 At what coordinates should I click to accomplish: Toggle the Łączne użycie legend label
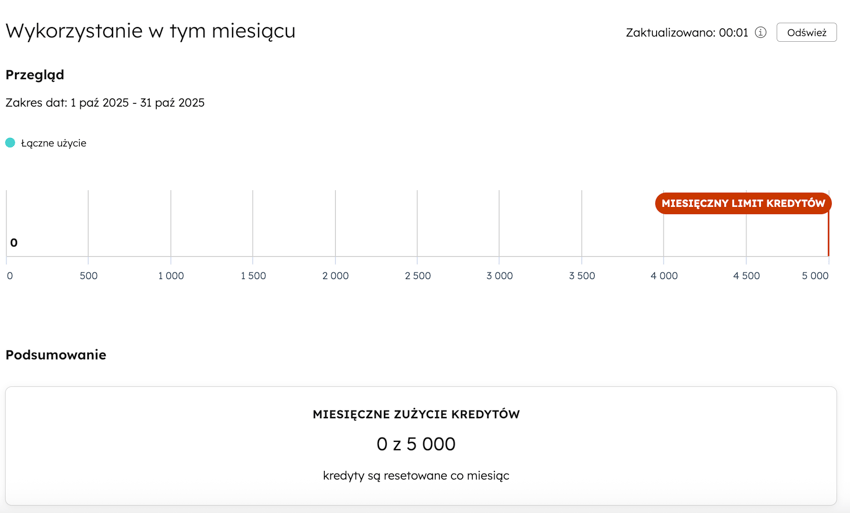point(54,143)
